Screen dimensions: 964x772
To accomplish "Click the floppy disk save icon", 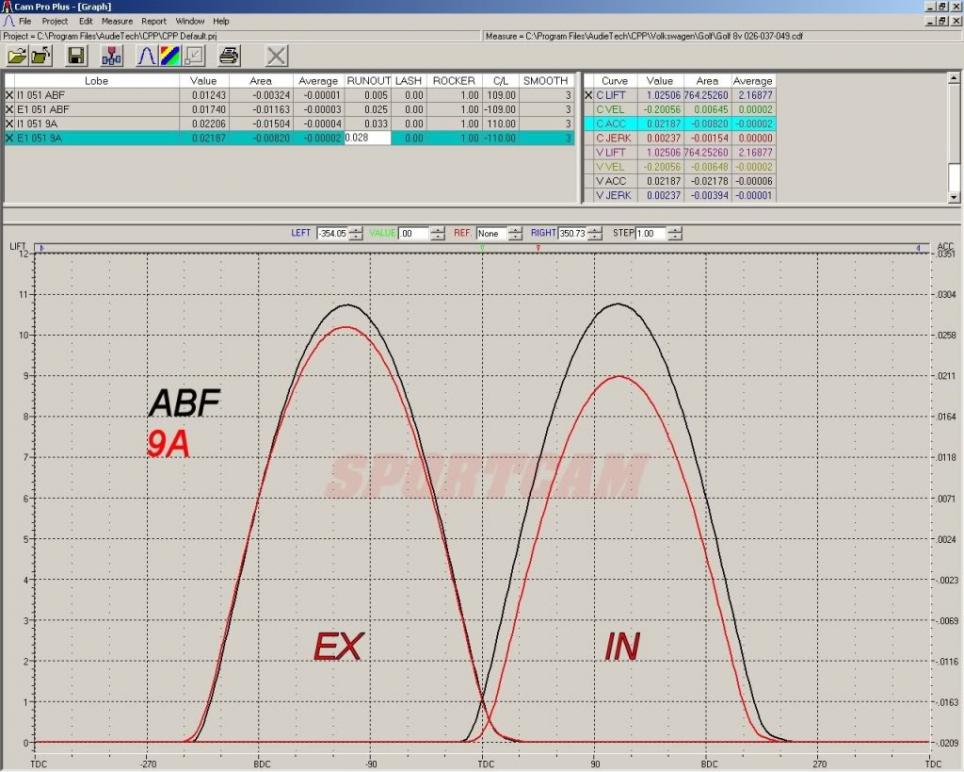I will [x=76, y=56].
